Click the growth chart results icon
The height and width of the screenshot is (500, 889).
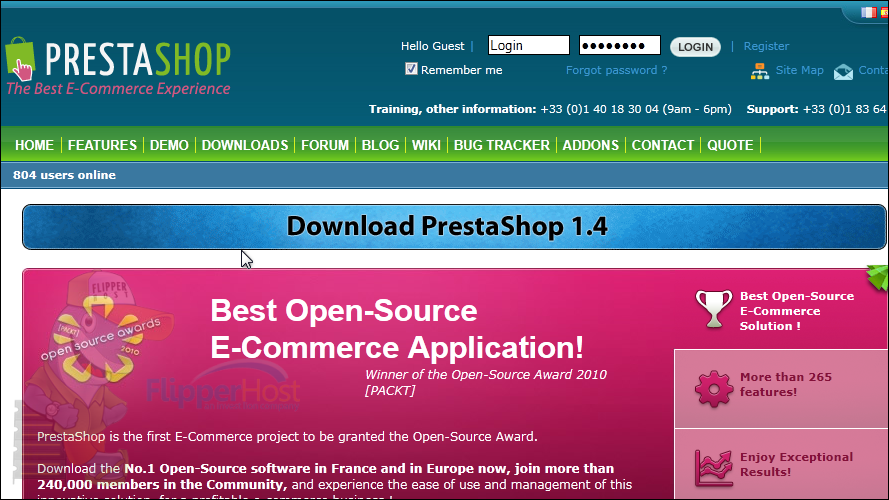coord(713,468)
